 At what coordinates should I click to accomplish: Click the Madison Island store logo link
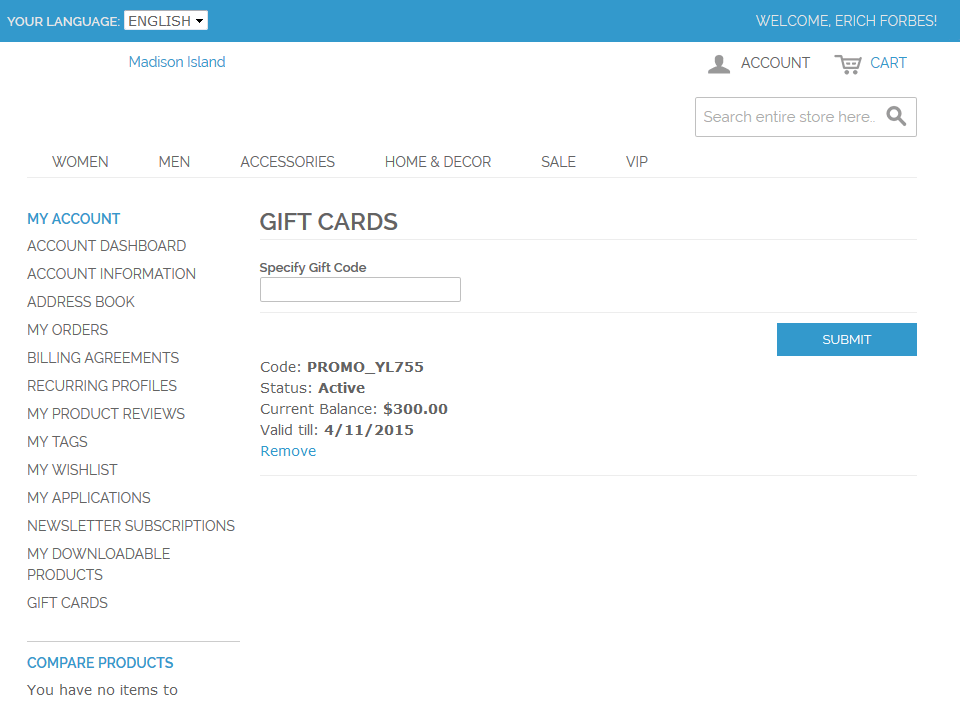[x=176, y=61]
